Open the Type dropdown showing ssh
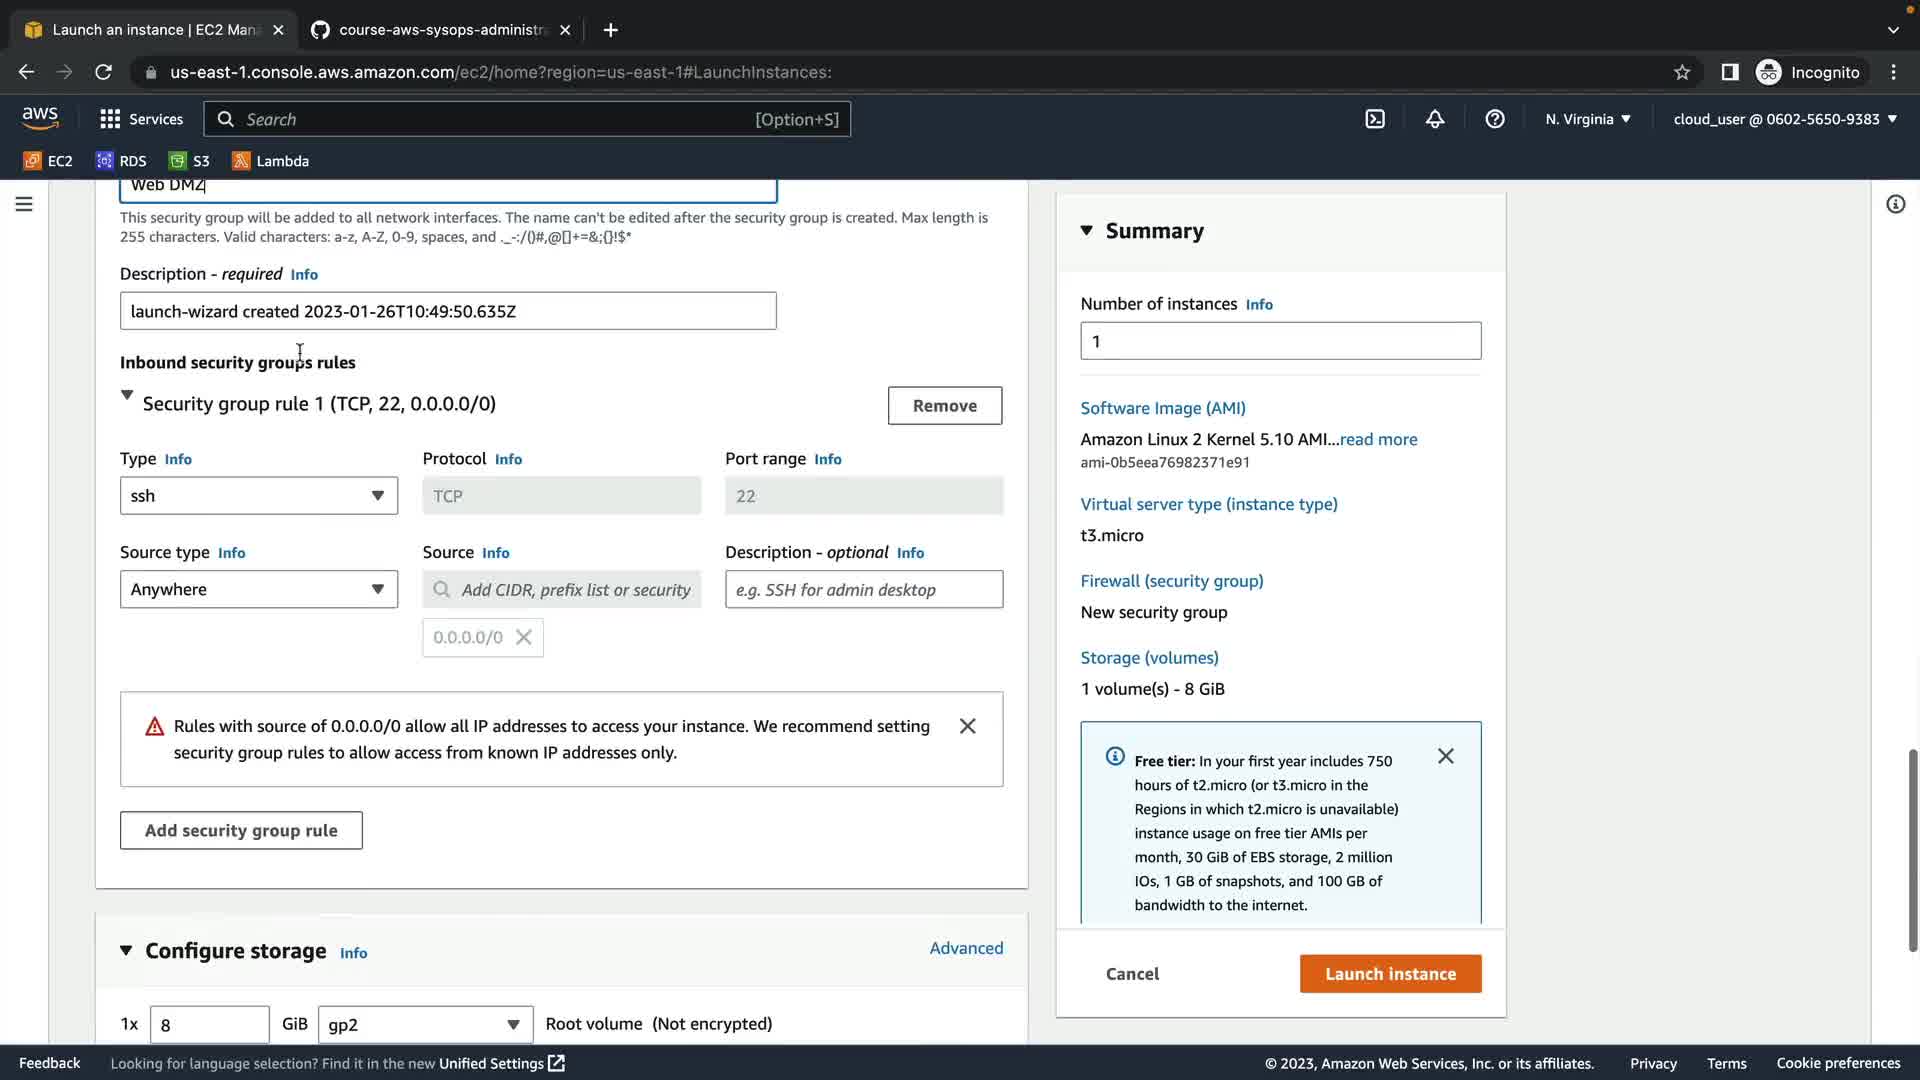The height and width of the screenshot is (1080, 1920). point(258,496)
